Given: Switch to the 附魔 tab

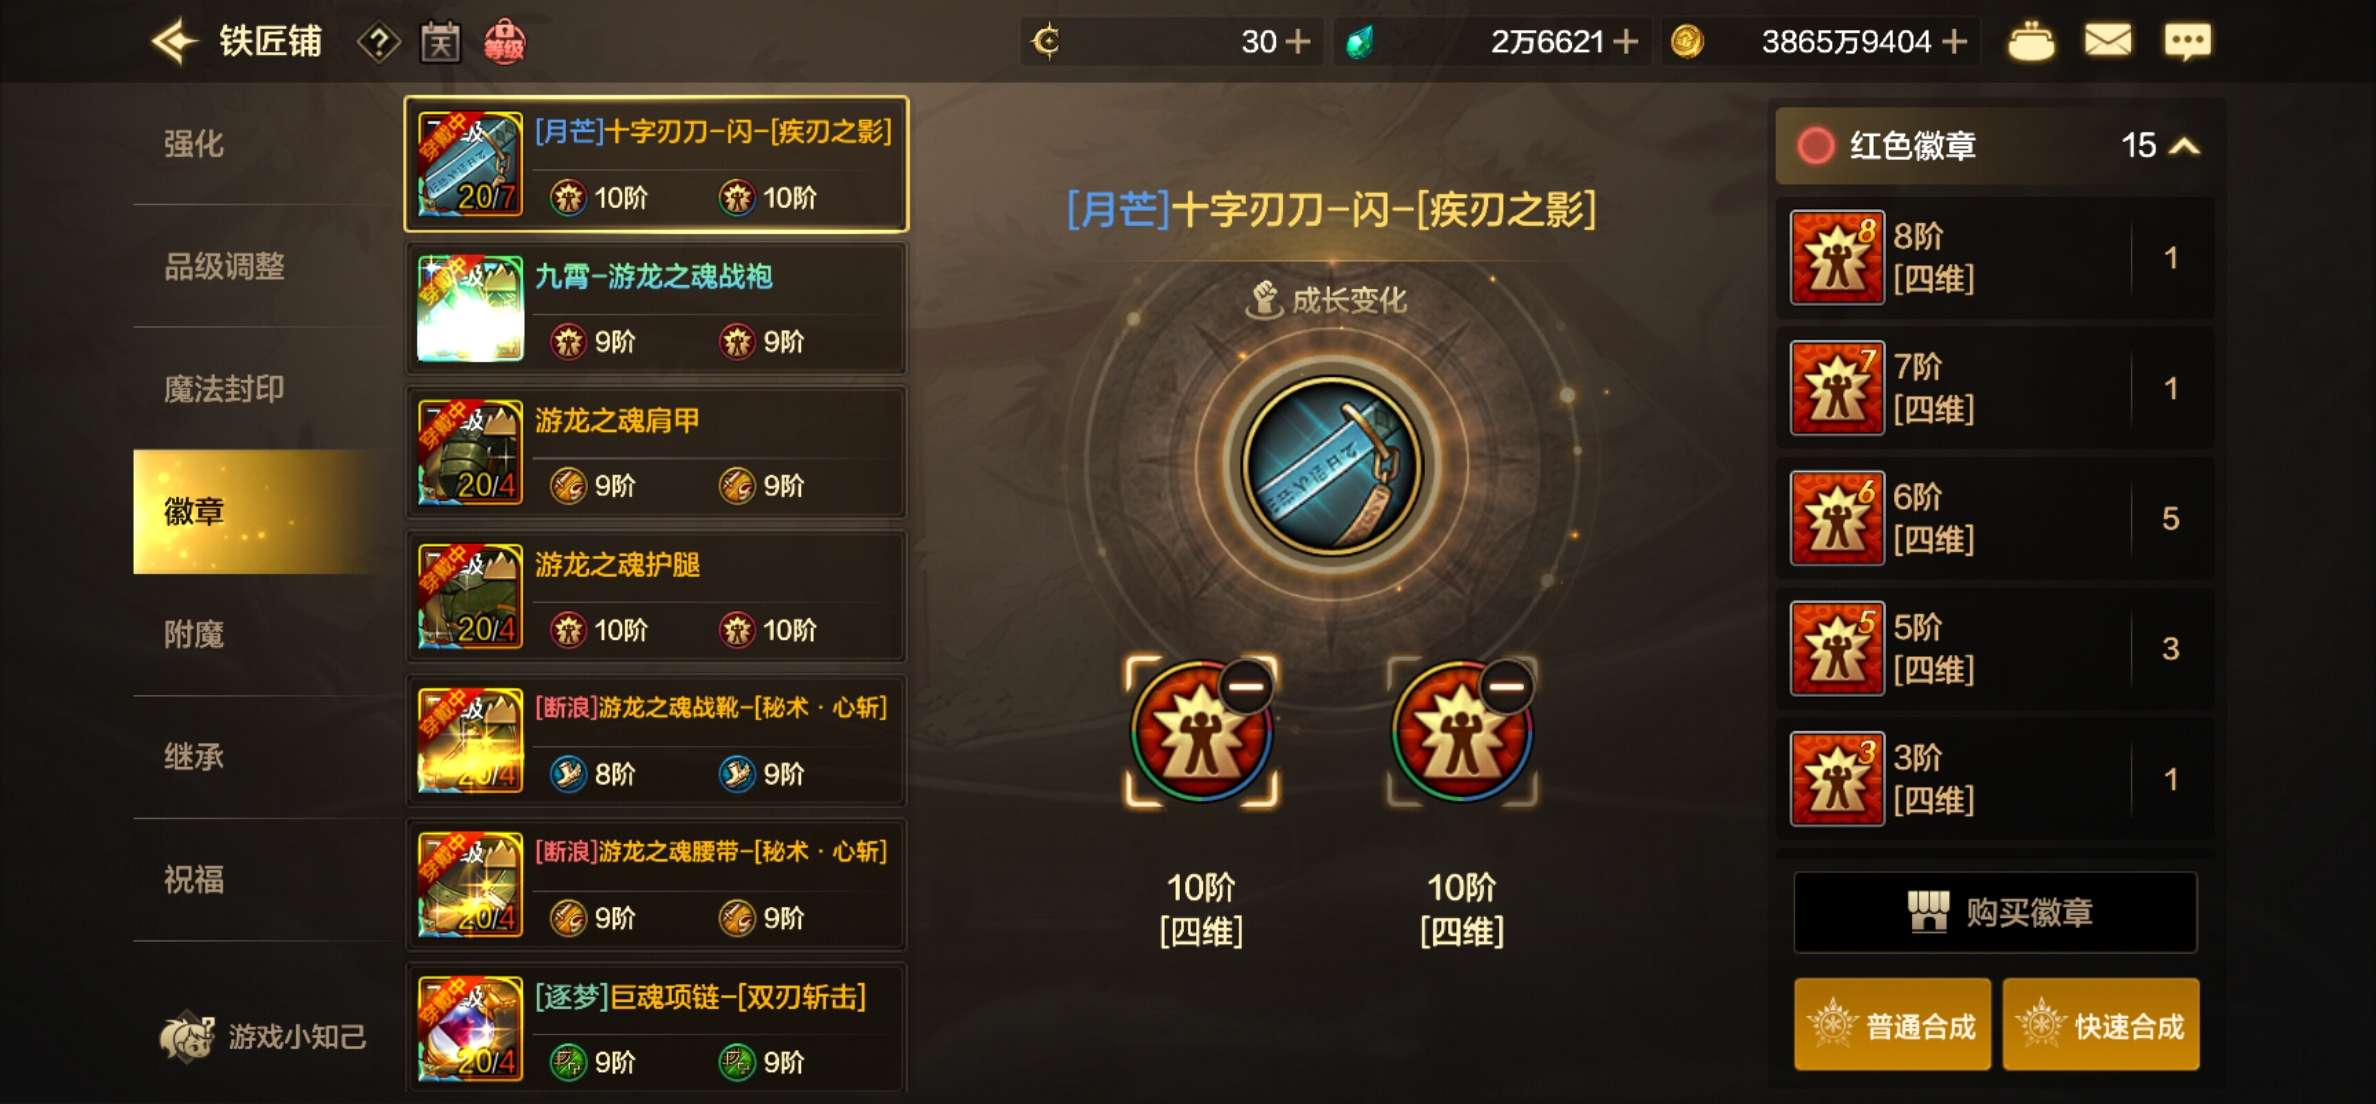Looking at the screenshot, I should click(x=194, y=634).
